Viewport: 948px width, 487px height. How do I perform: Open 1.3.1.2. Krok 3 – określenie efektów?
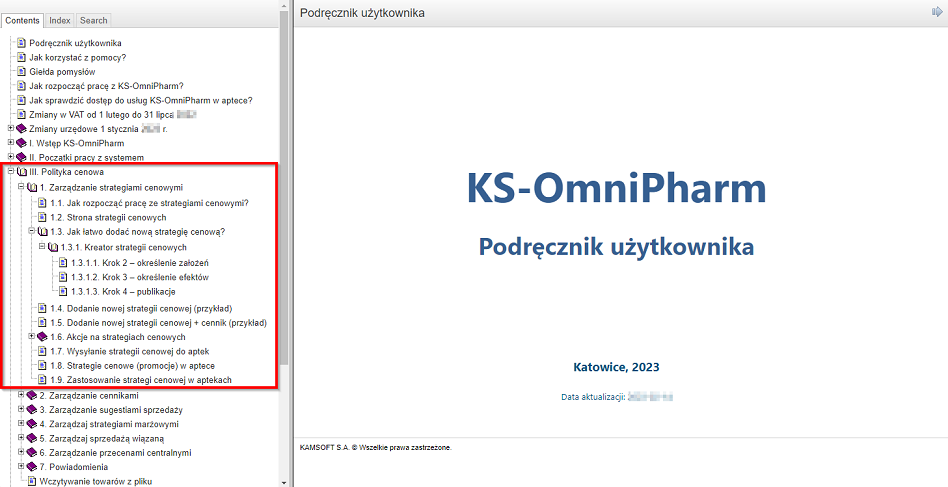point(140,277)
